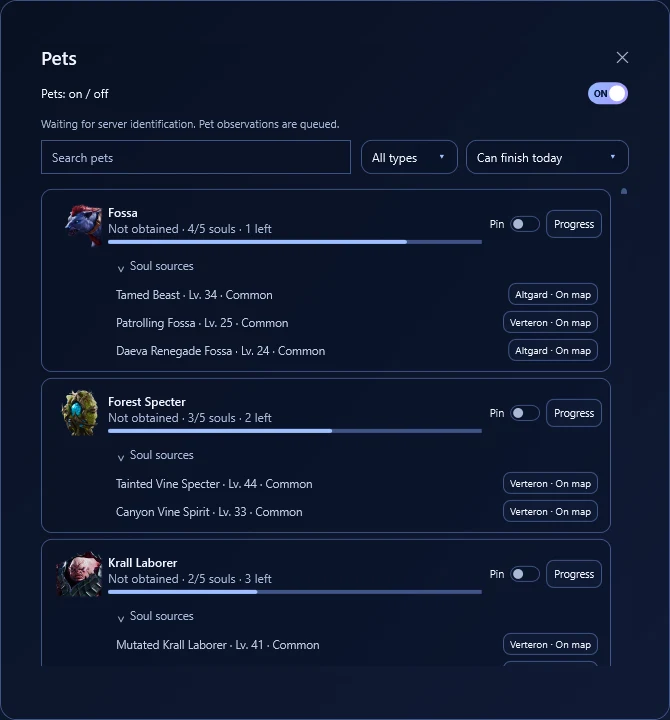The height and width of the screenshot is (720, 670).
Task: Open Progress for Krall Laborer
Action: click(x=574, y=574)
